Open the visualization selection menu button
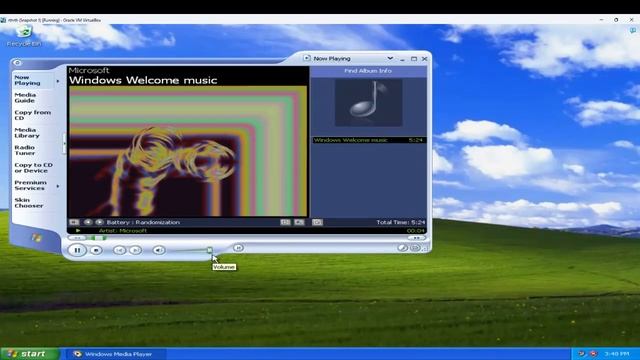This screenshot has width=640, height=360. coord(74,222)
